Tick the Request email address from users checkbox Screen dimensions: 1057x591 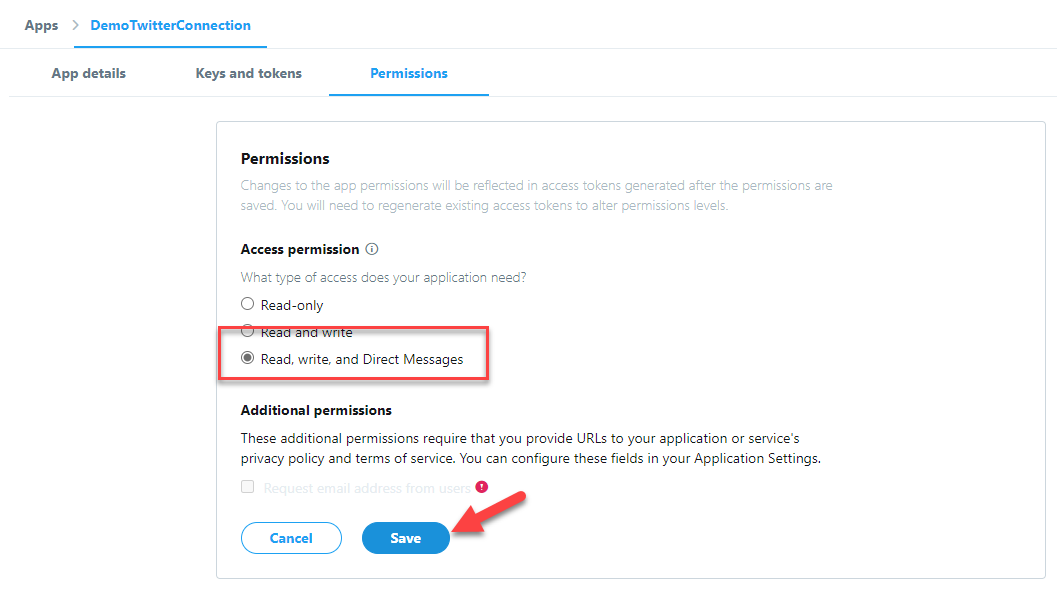[248, 488]
